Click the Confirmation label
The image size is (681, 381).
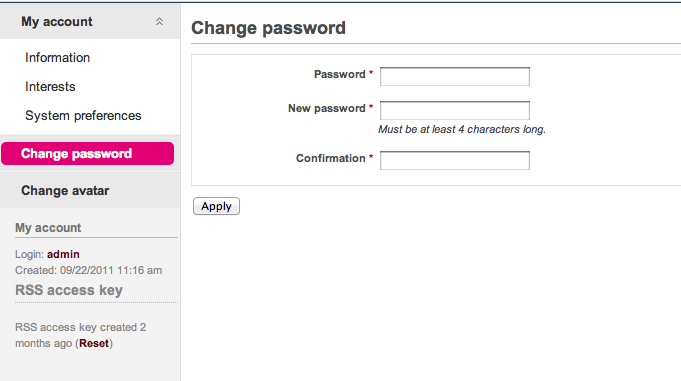click(x=331, y=158)
